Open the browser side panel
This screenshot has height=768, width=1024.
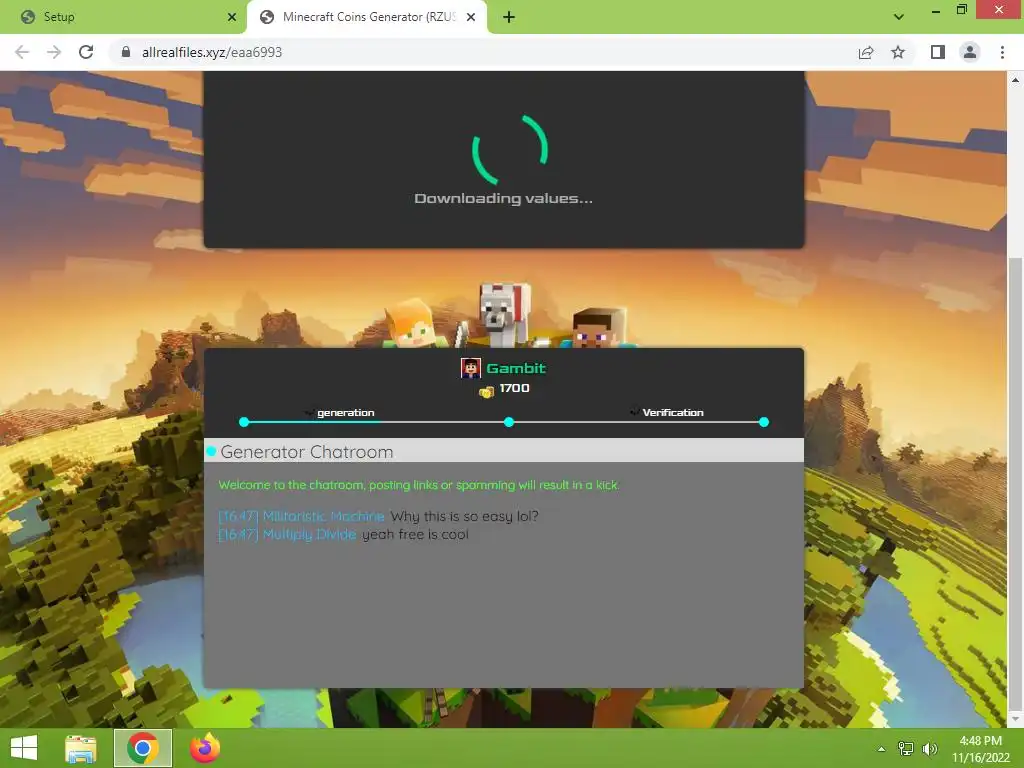[x=938, y=52]
